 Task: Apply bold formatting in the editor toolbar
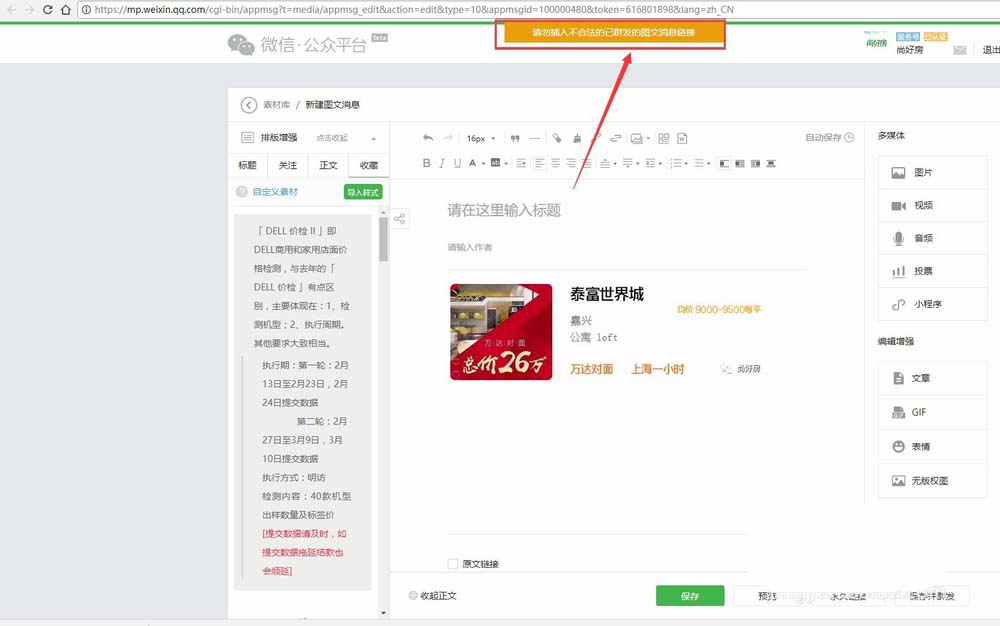(427, 163)
